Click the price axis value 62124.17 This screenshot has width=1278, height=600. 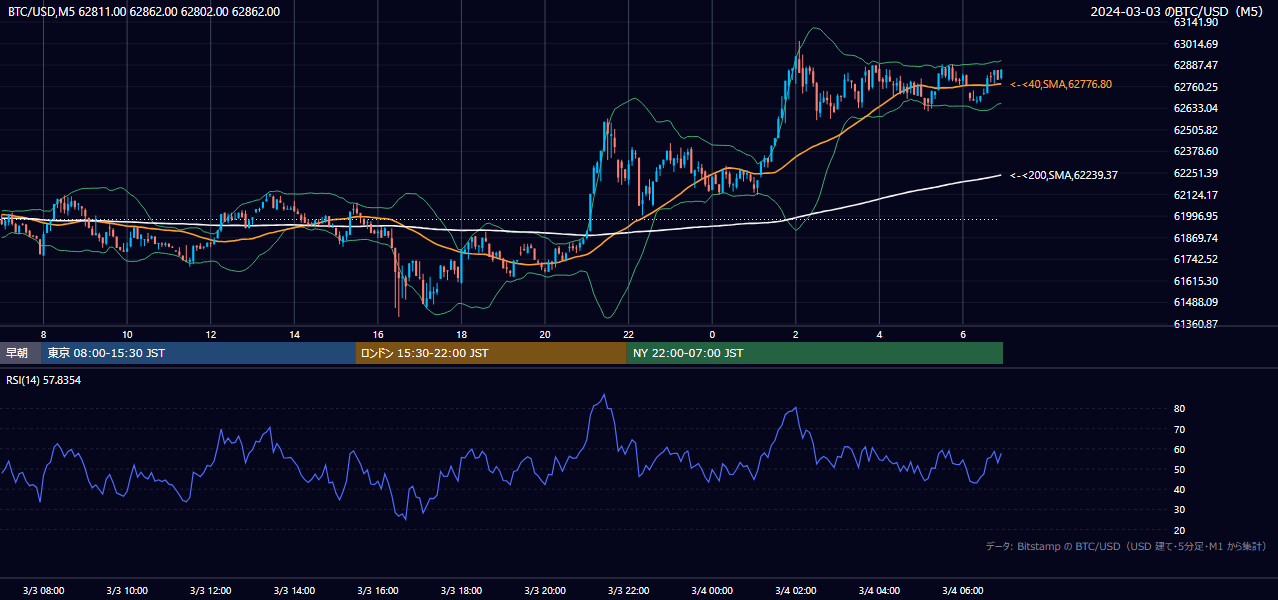pos(1195,195)
